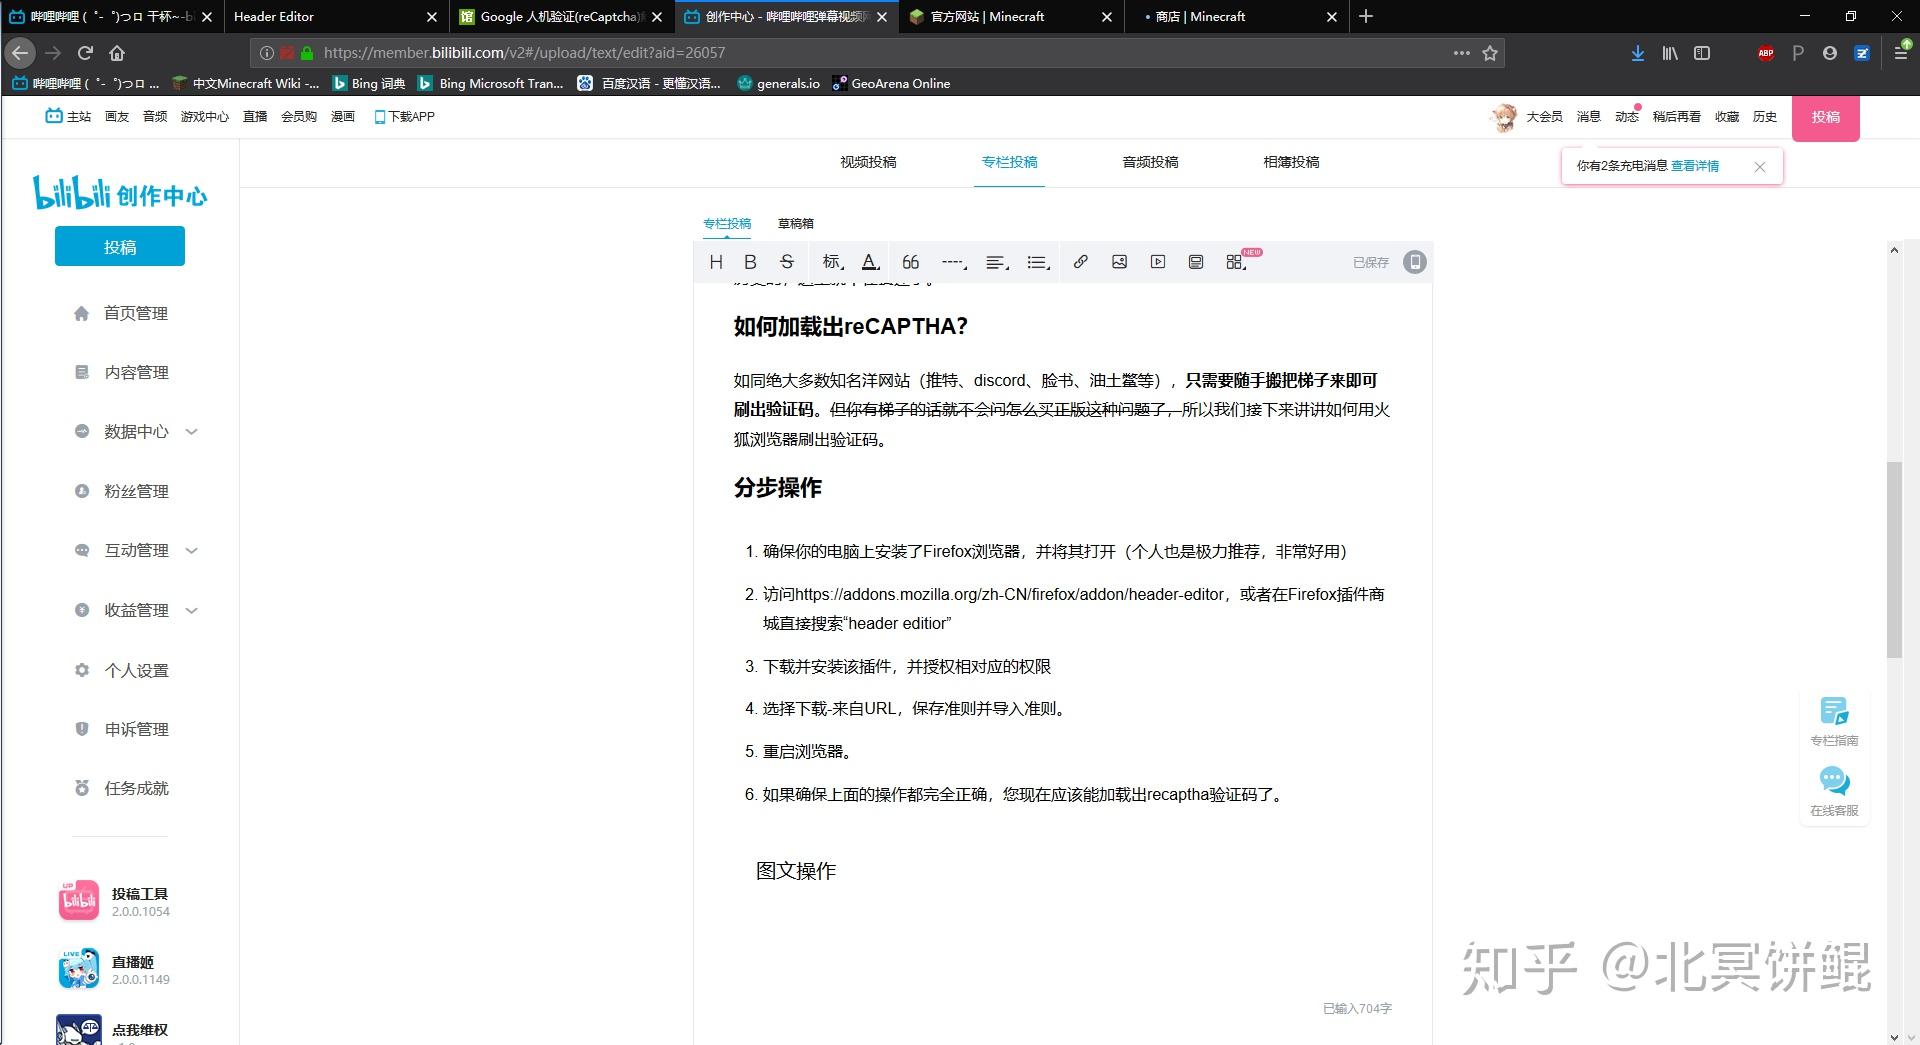Click the 查看详情 link in notification
Viewport: 1920px width, 1045px height.
click(1695, 166)
